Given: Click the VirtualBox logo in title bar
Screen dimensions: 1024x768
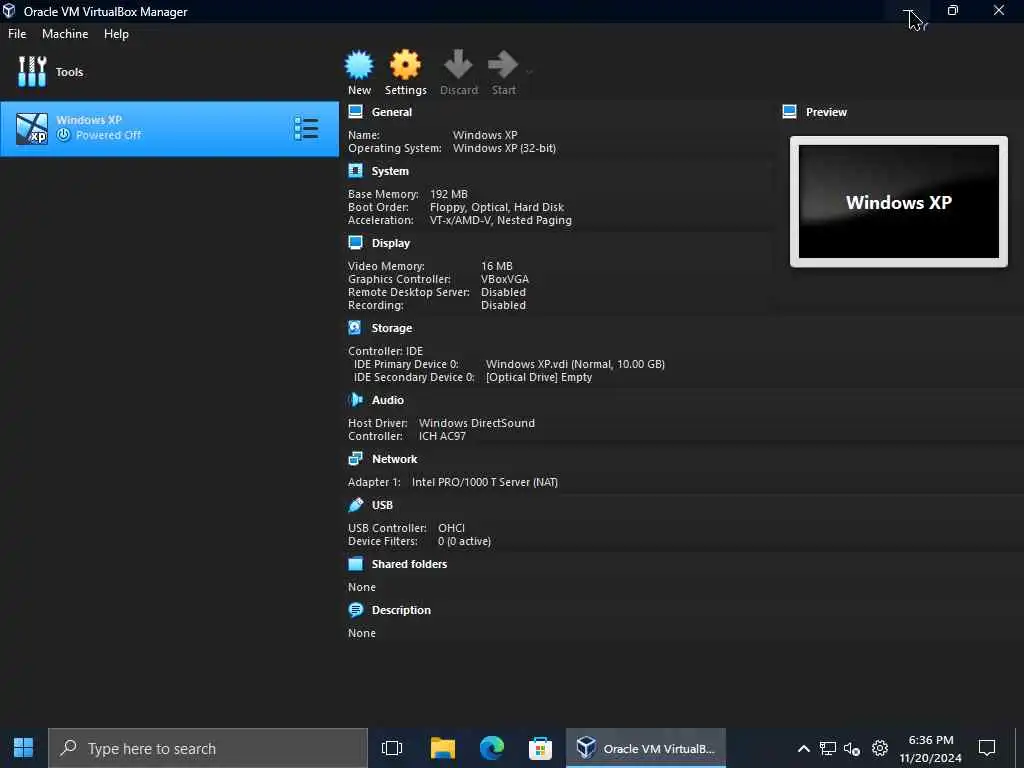Looking at the screenshot, I should coord(9,11).
